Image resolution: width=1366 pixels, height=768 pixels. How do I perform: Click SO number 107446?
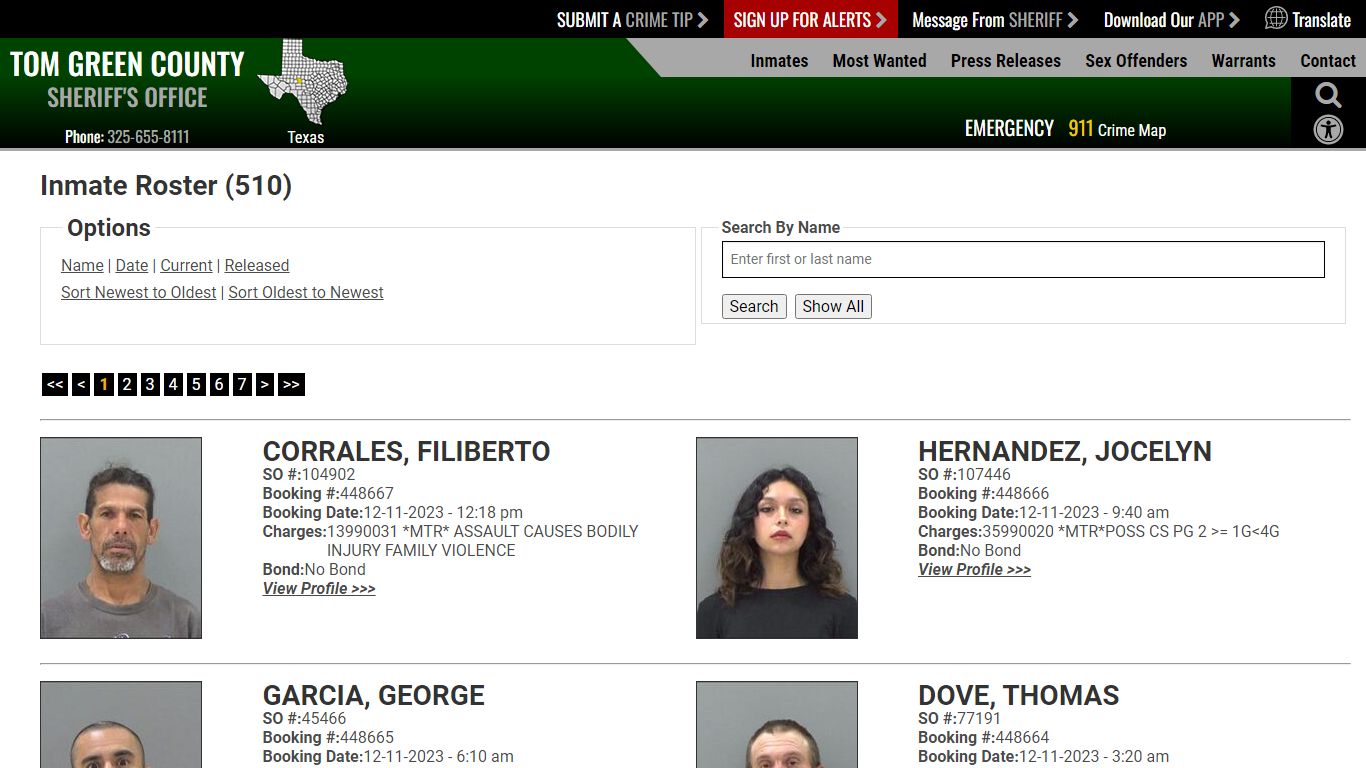(x=985, y=475)
